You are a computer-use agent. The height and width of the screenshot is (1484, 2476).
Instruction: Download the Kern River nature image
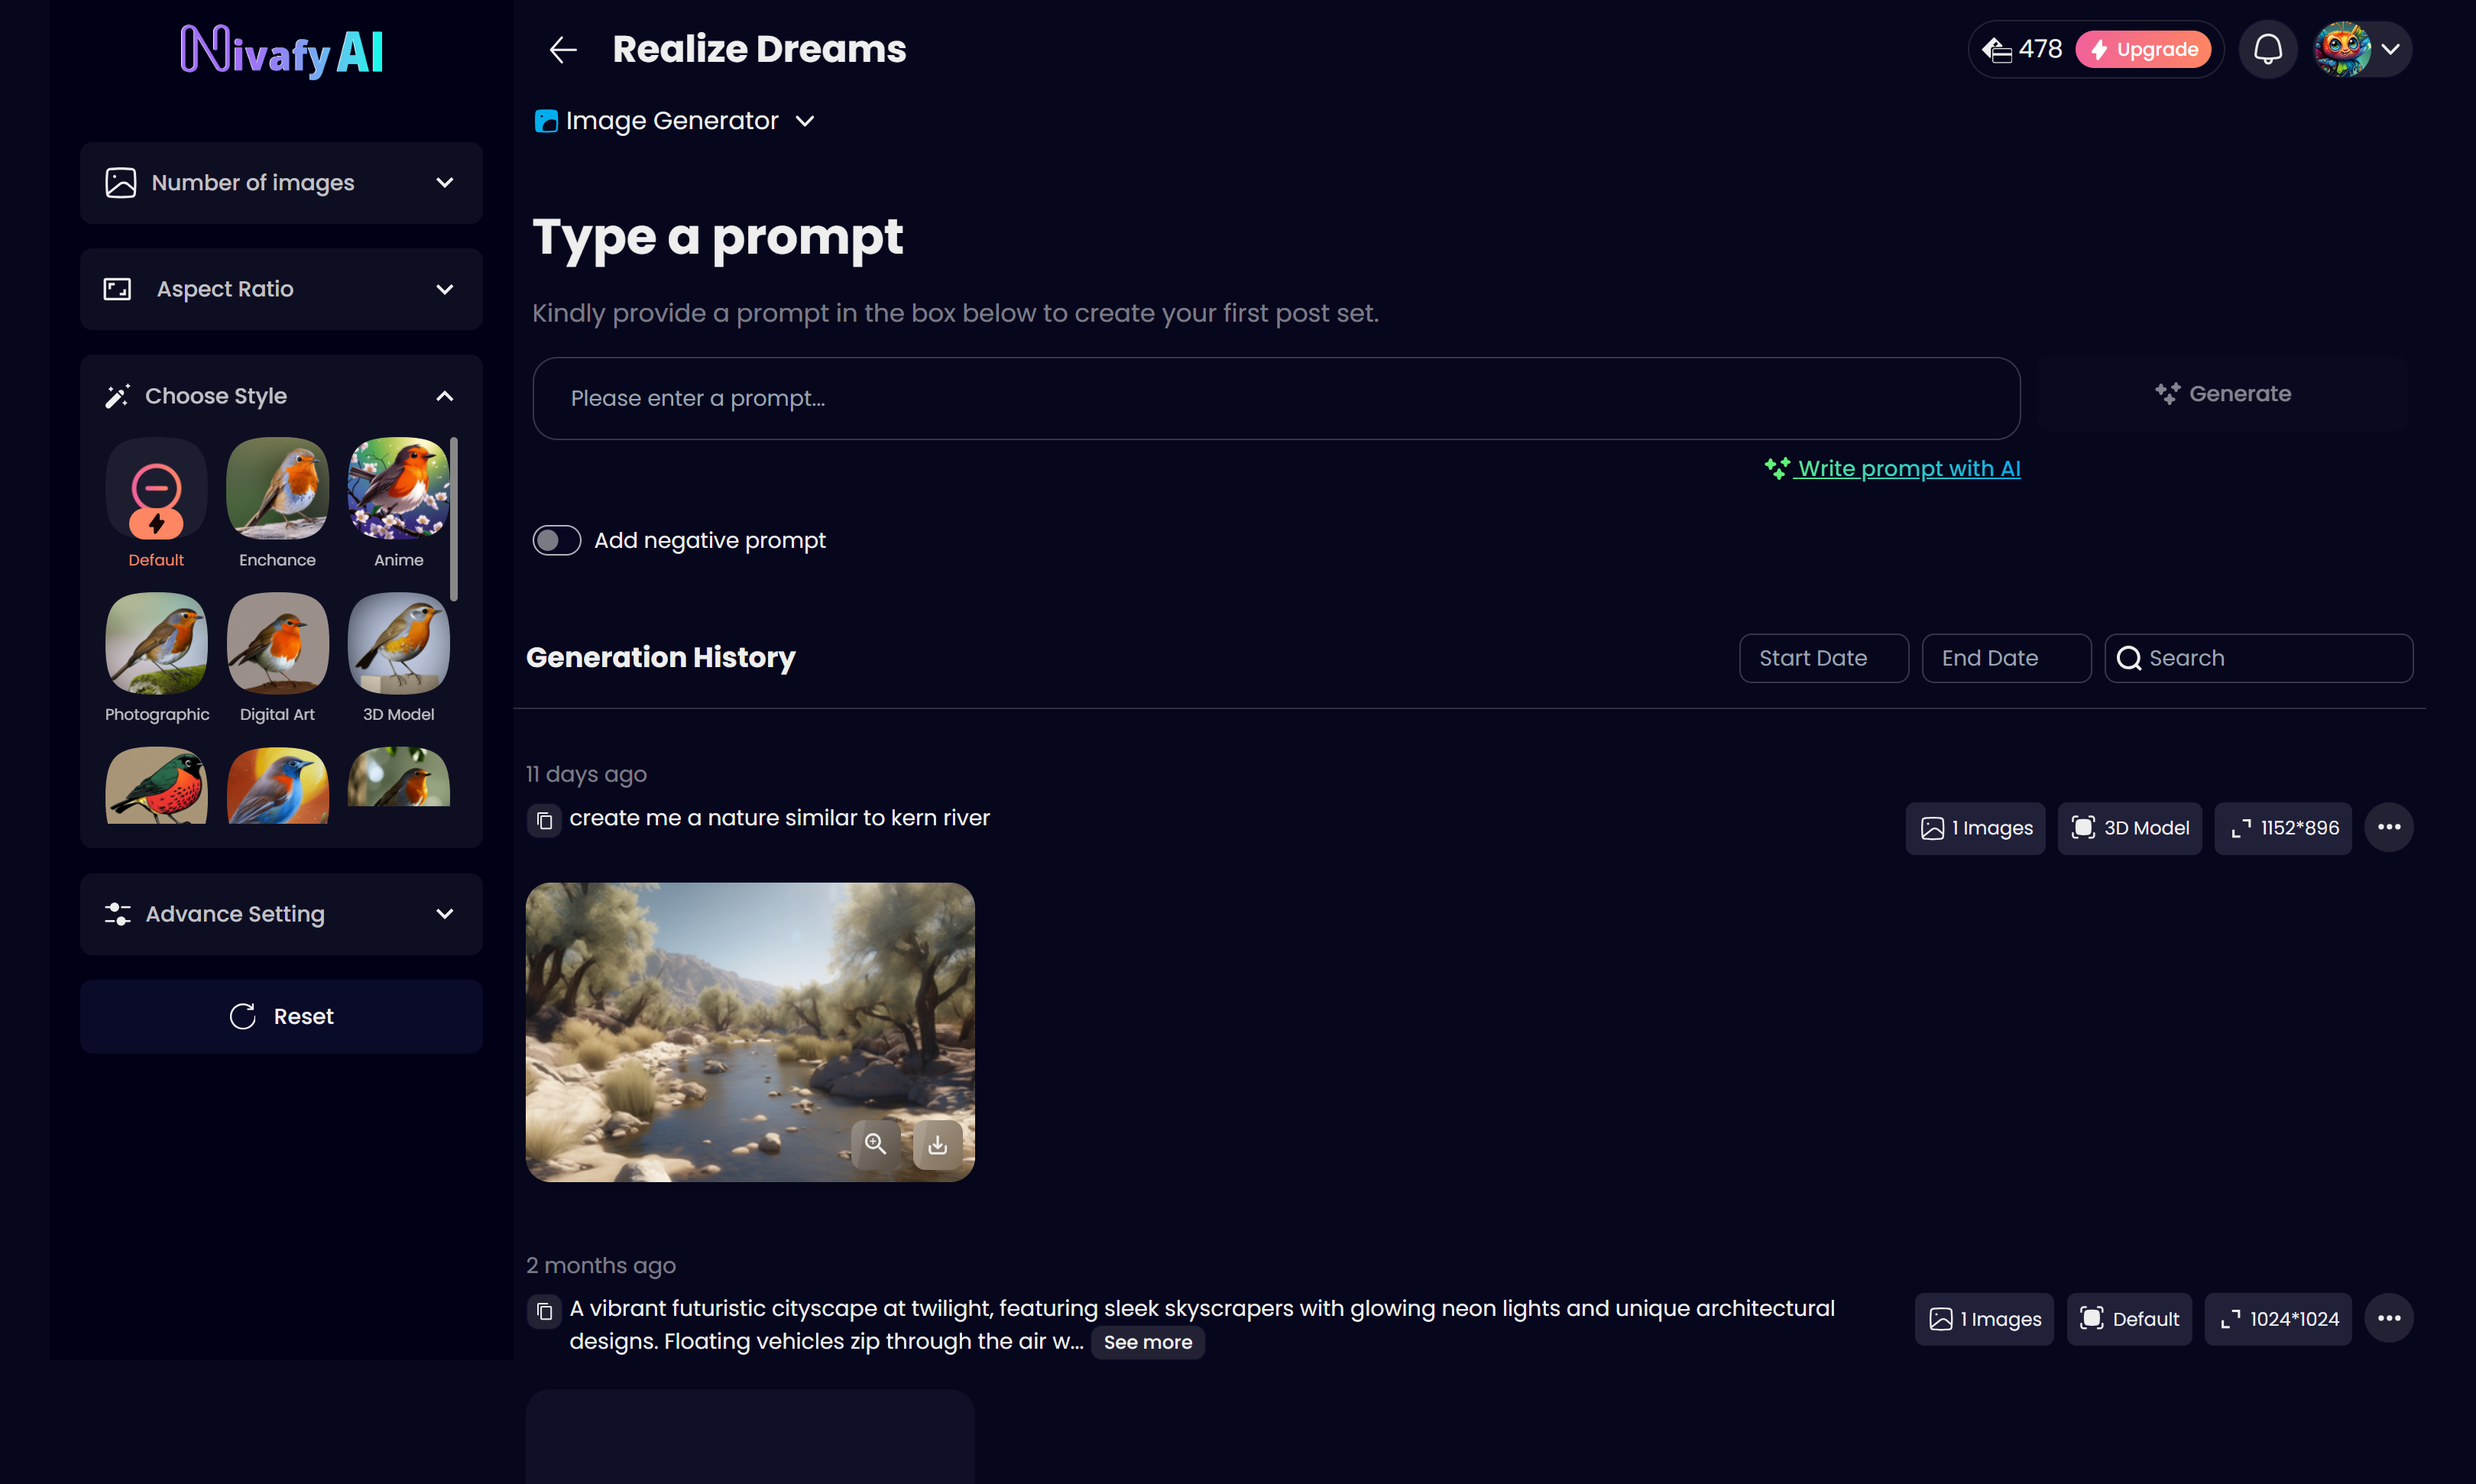tap(937, 1144)
